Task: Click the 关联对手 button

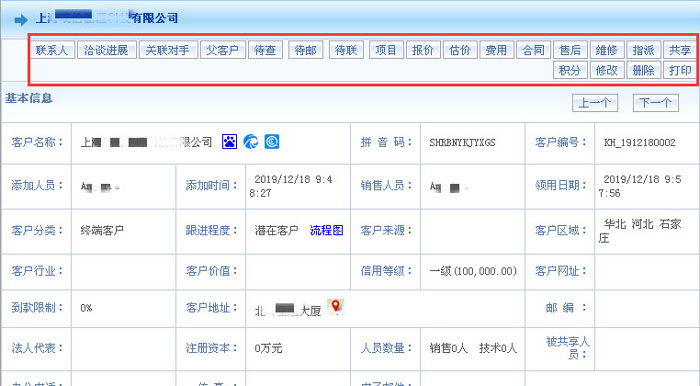Action: 168,50
